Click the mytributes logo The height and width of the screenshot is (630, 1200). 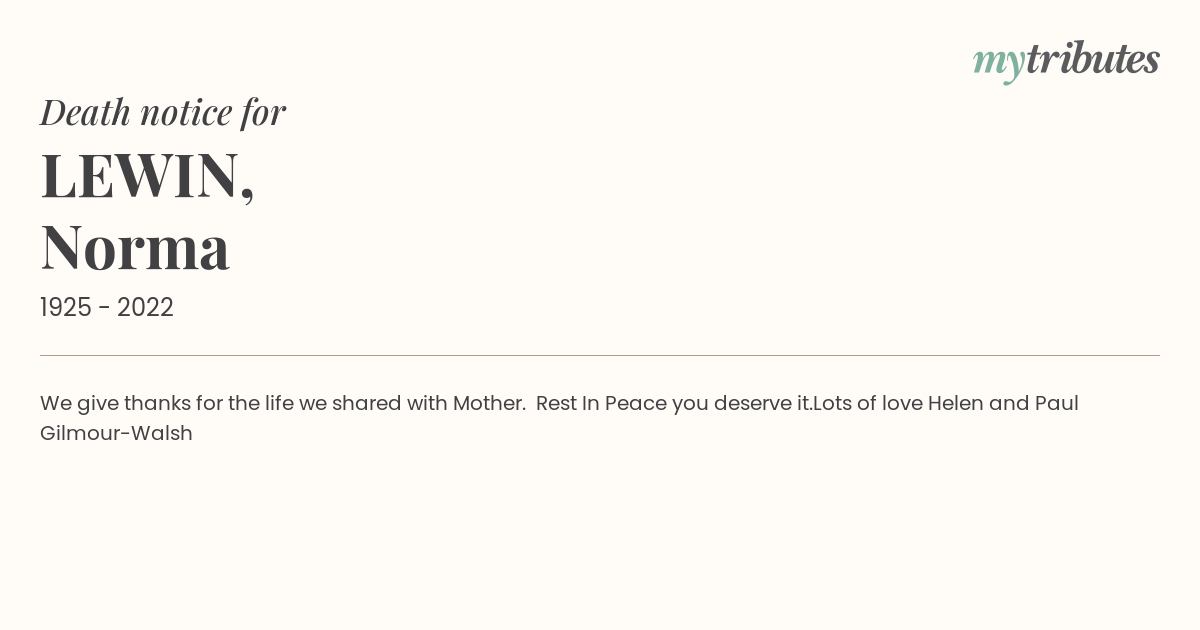[x=1066, y=61]
